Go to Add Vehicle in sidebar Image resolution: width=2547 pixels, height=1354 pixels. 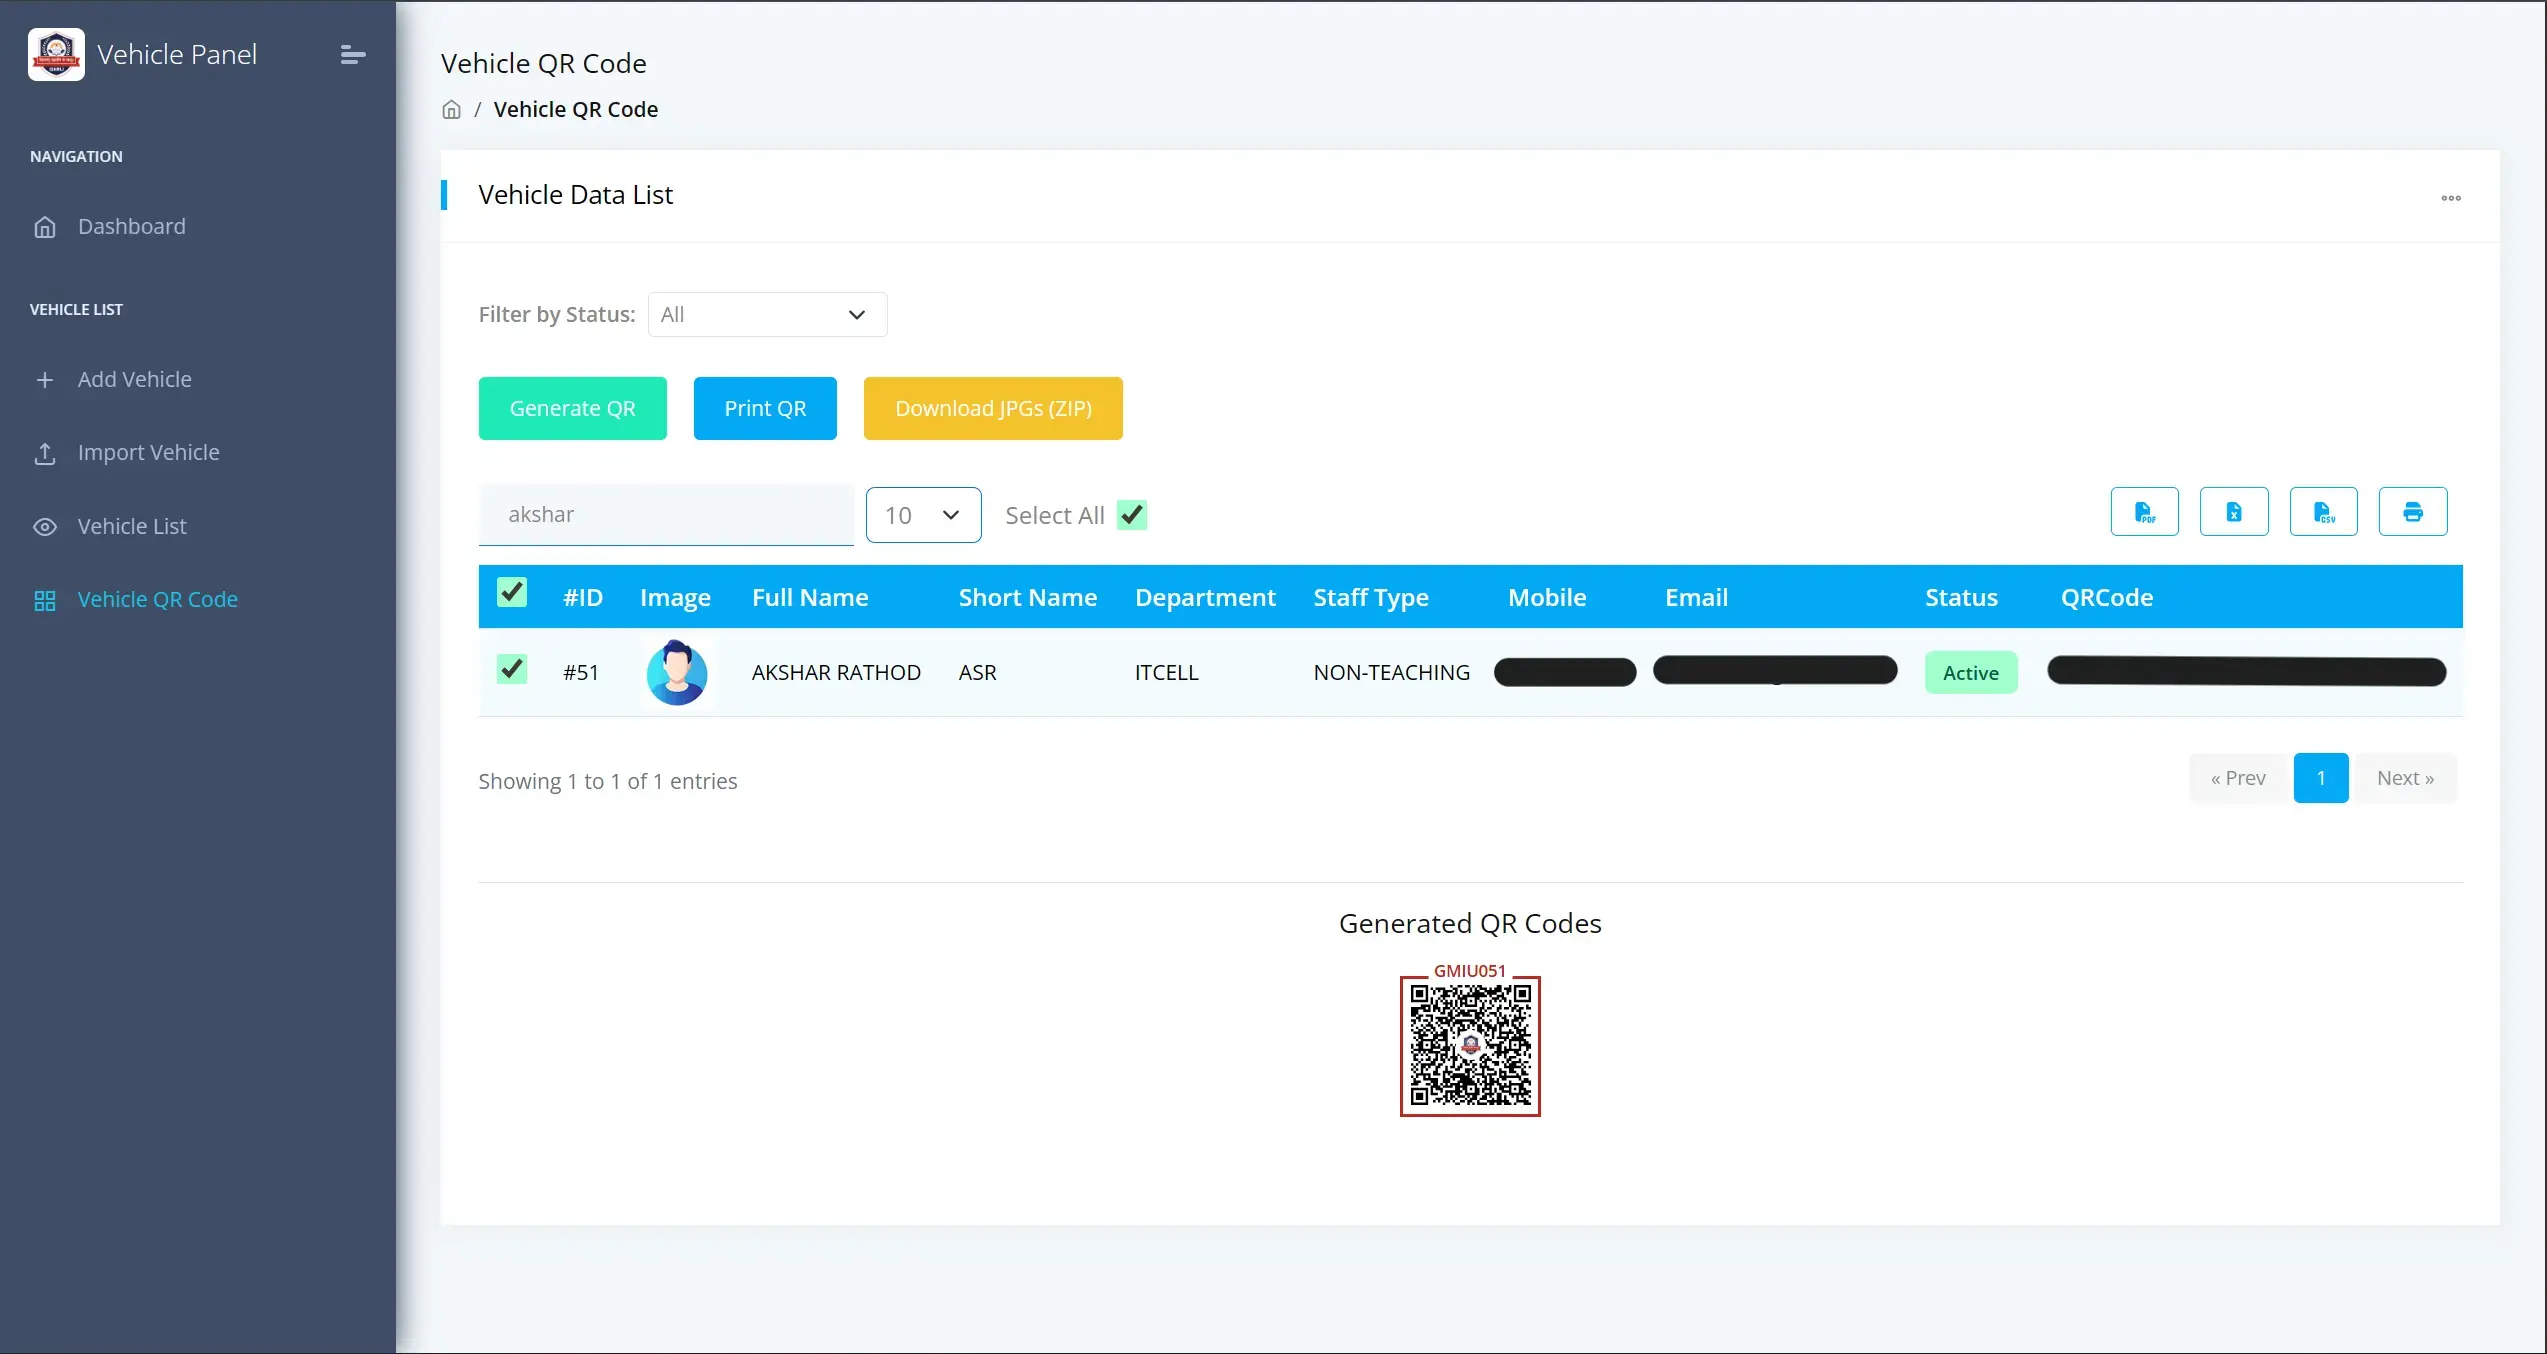pyautogui.click(x=134, y=380)
